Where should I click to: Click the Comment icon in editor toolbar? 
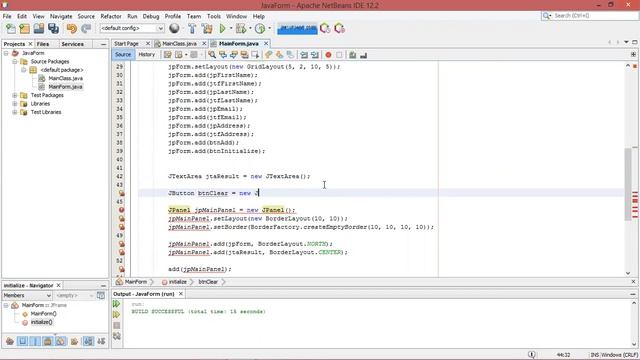point(352,55)
